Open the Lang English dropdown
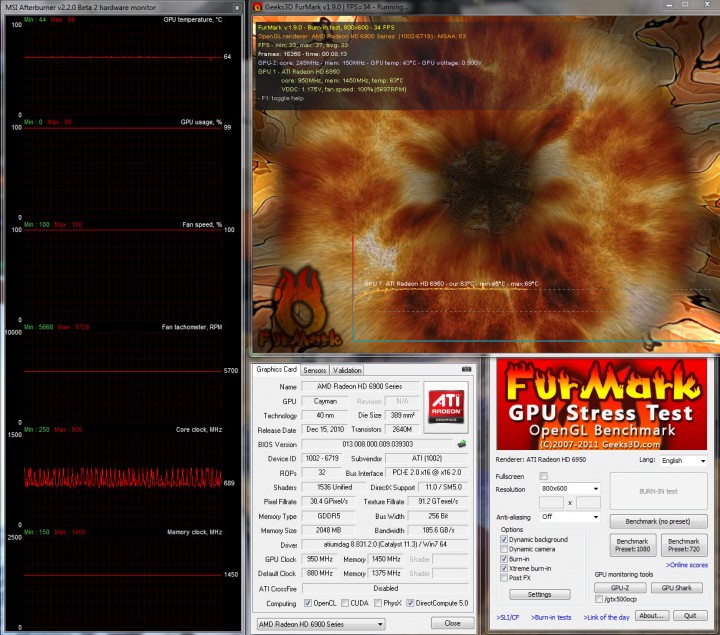 (x=683, y=460)
